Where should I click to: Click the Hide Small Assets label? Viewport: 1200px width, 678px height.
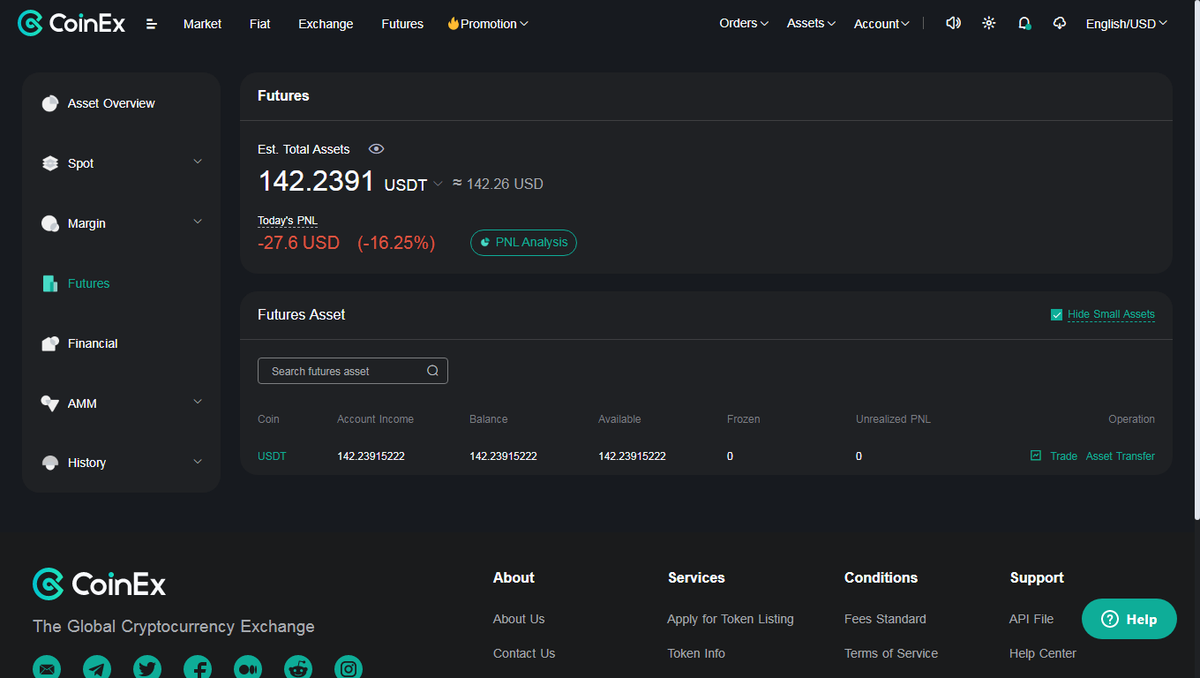click(x=1111, y=314)
